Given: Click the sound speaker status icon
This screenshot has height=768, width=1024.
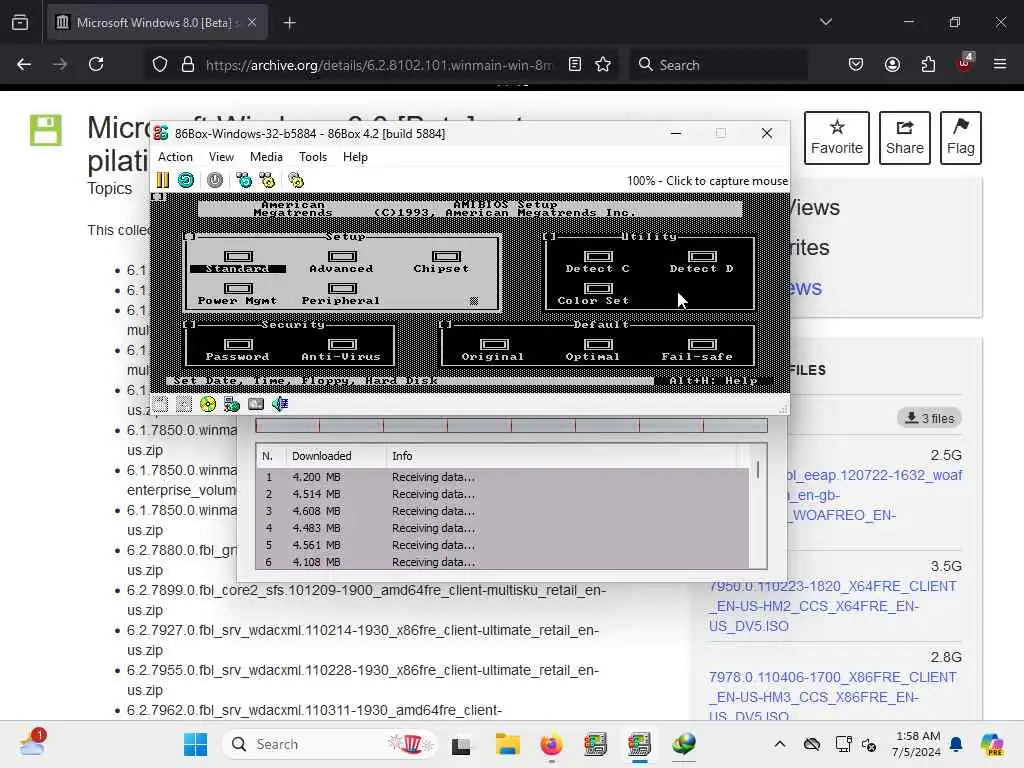Looking at the screenshot, I should click(x=280, y=404).
